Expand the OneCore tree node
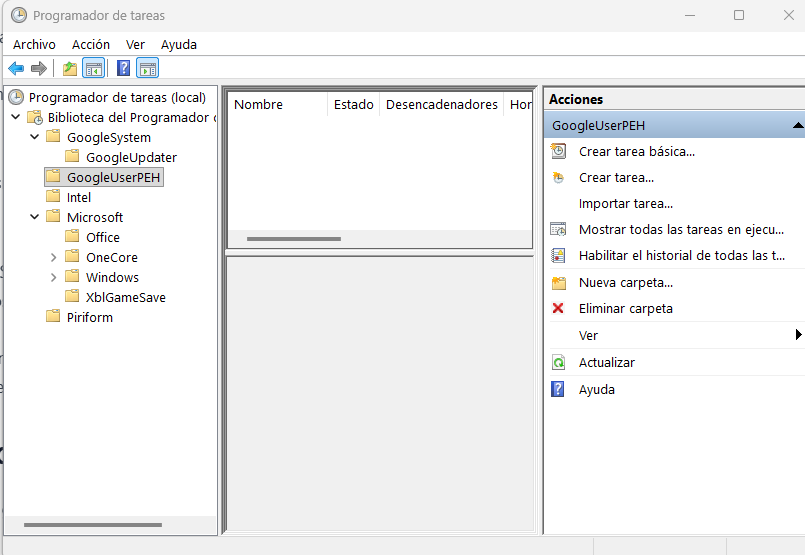805x555 pixels. click(x=53, y=257)
